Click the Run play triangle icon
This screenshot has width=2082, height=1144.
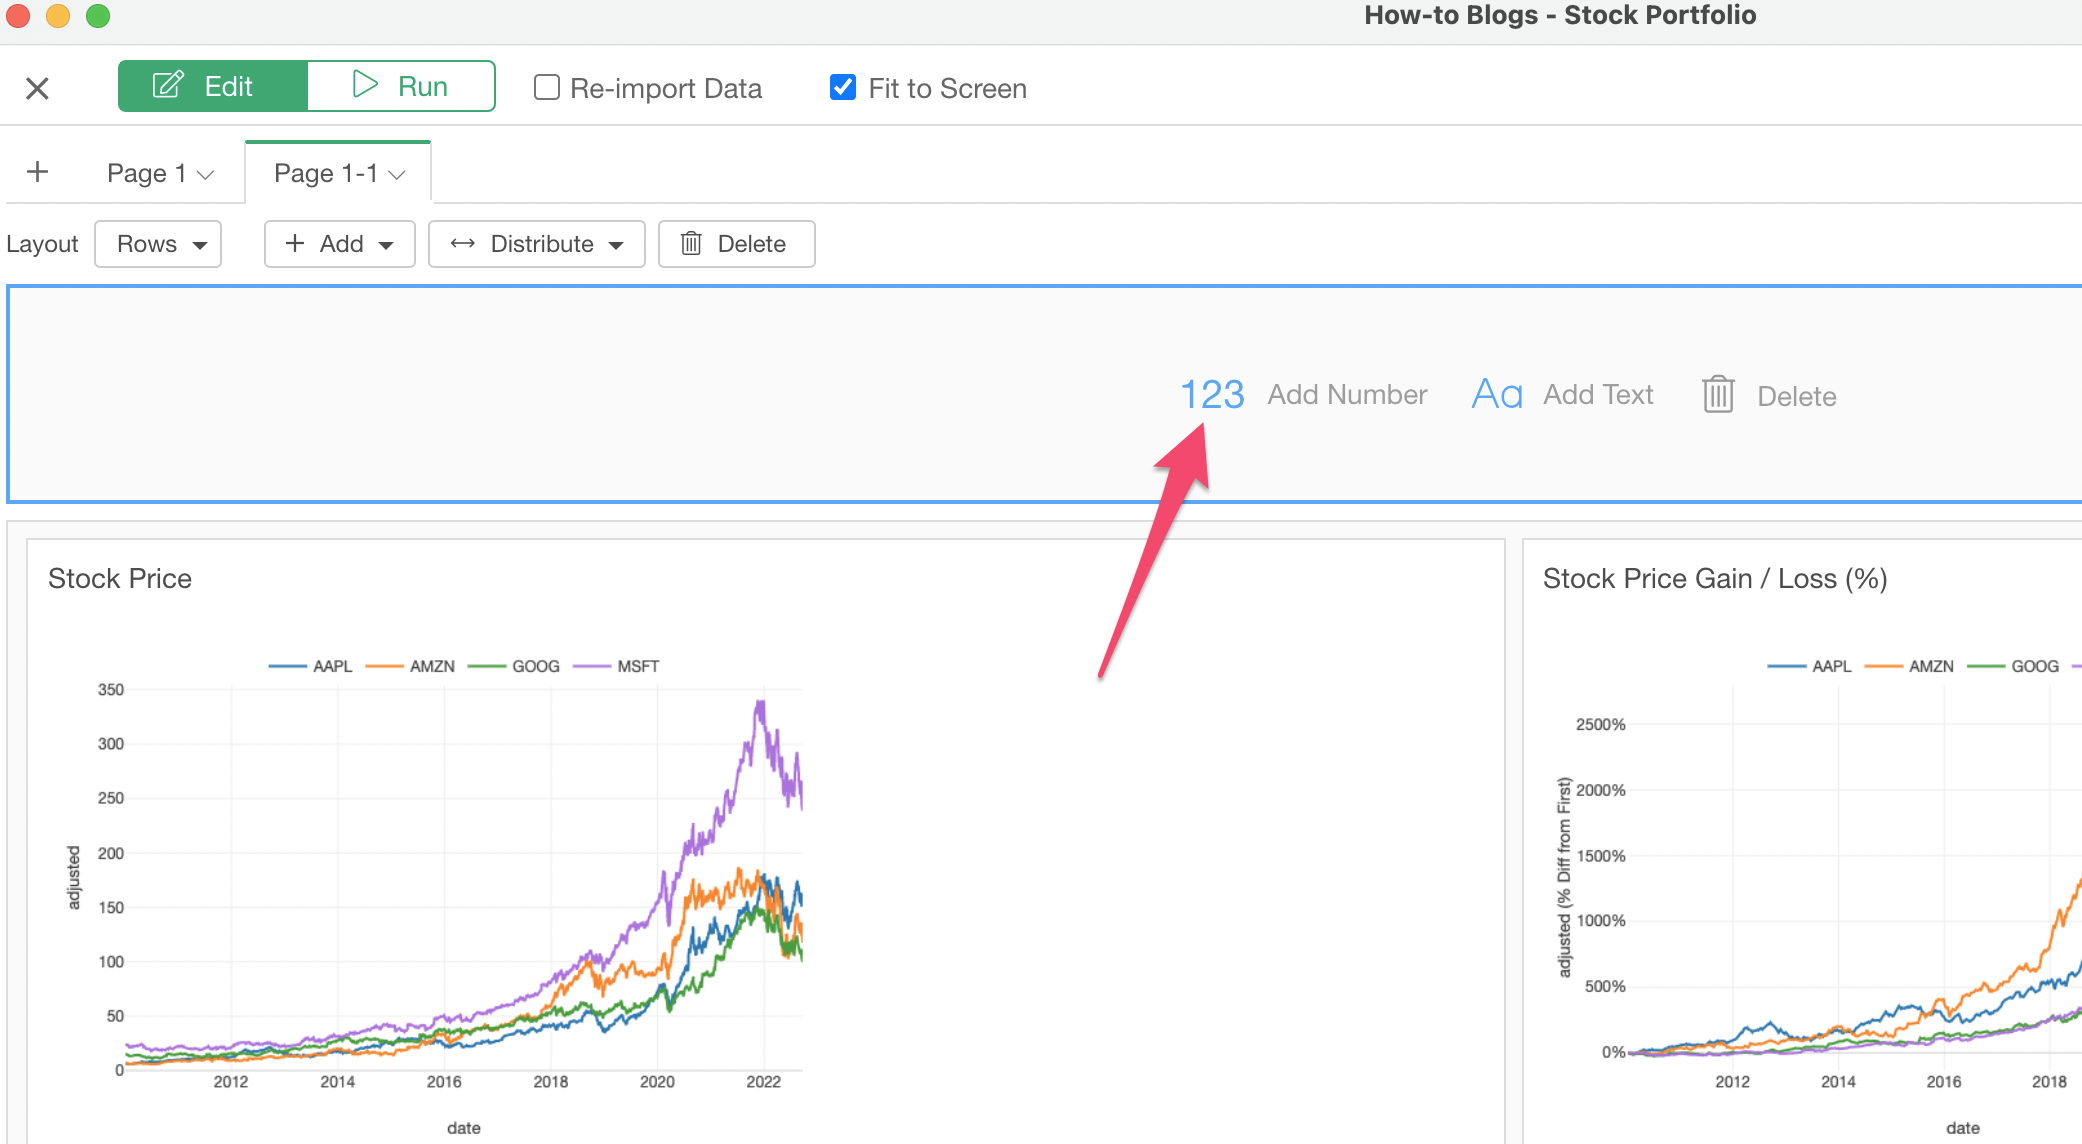click(365, 85)
